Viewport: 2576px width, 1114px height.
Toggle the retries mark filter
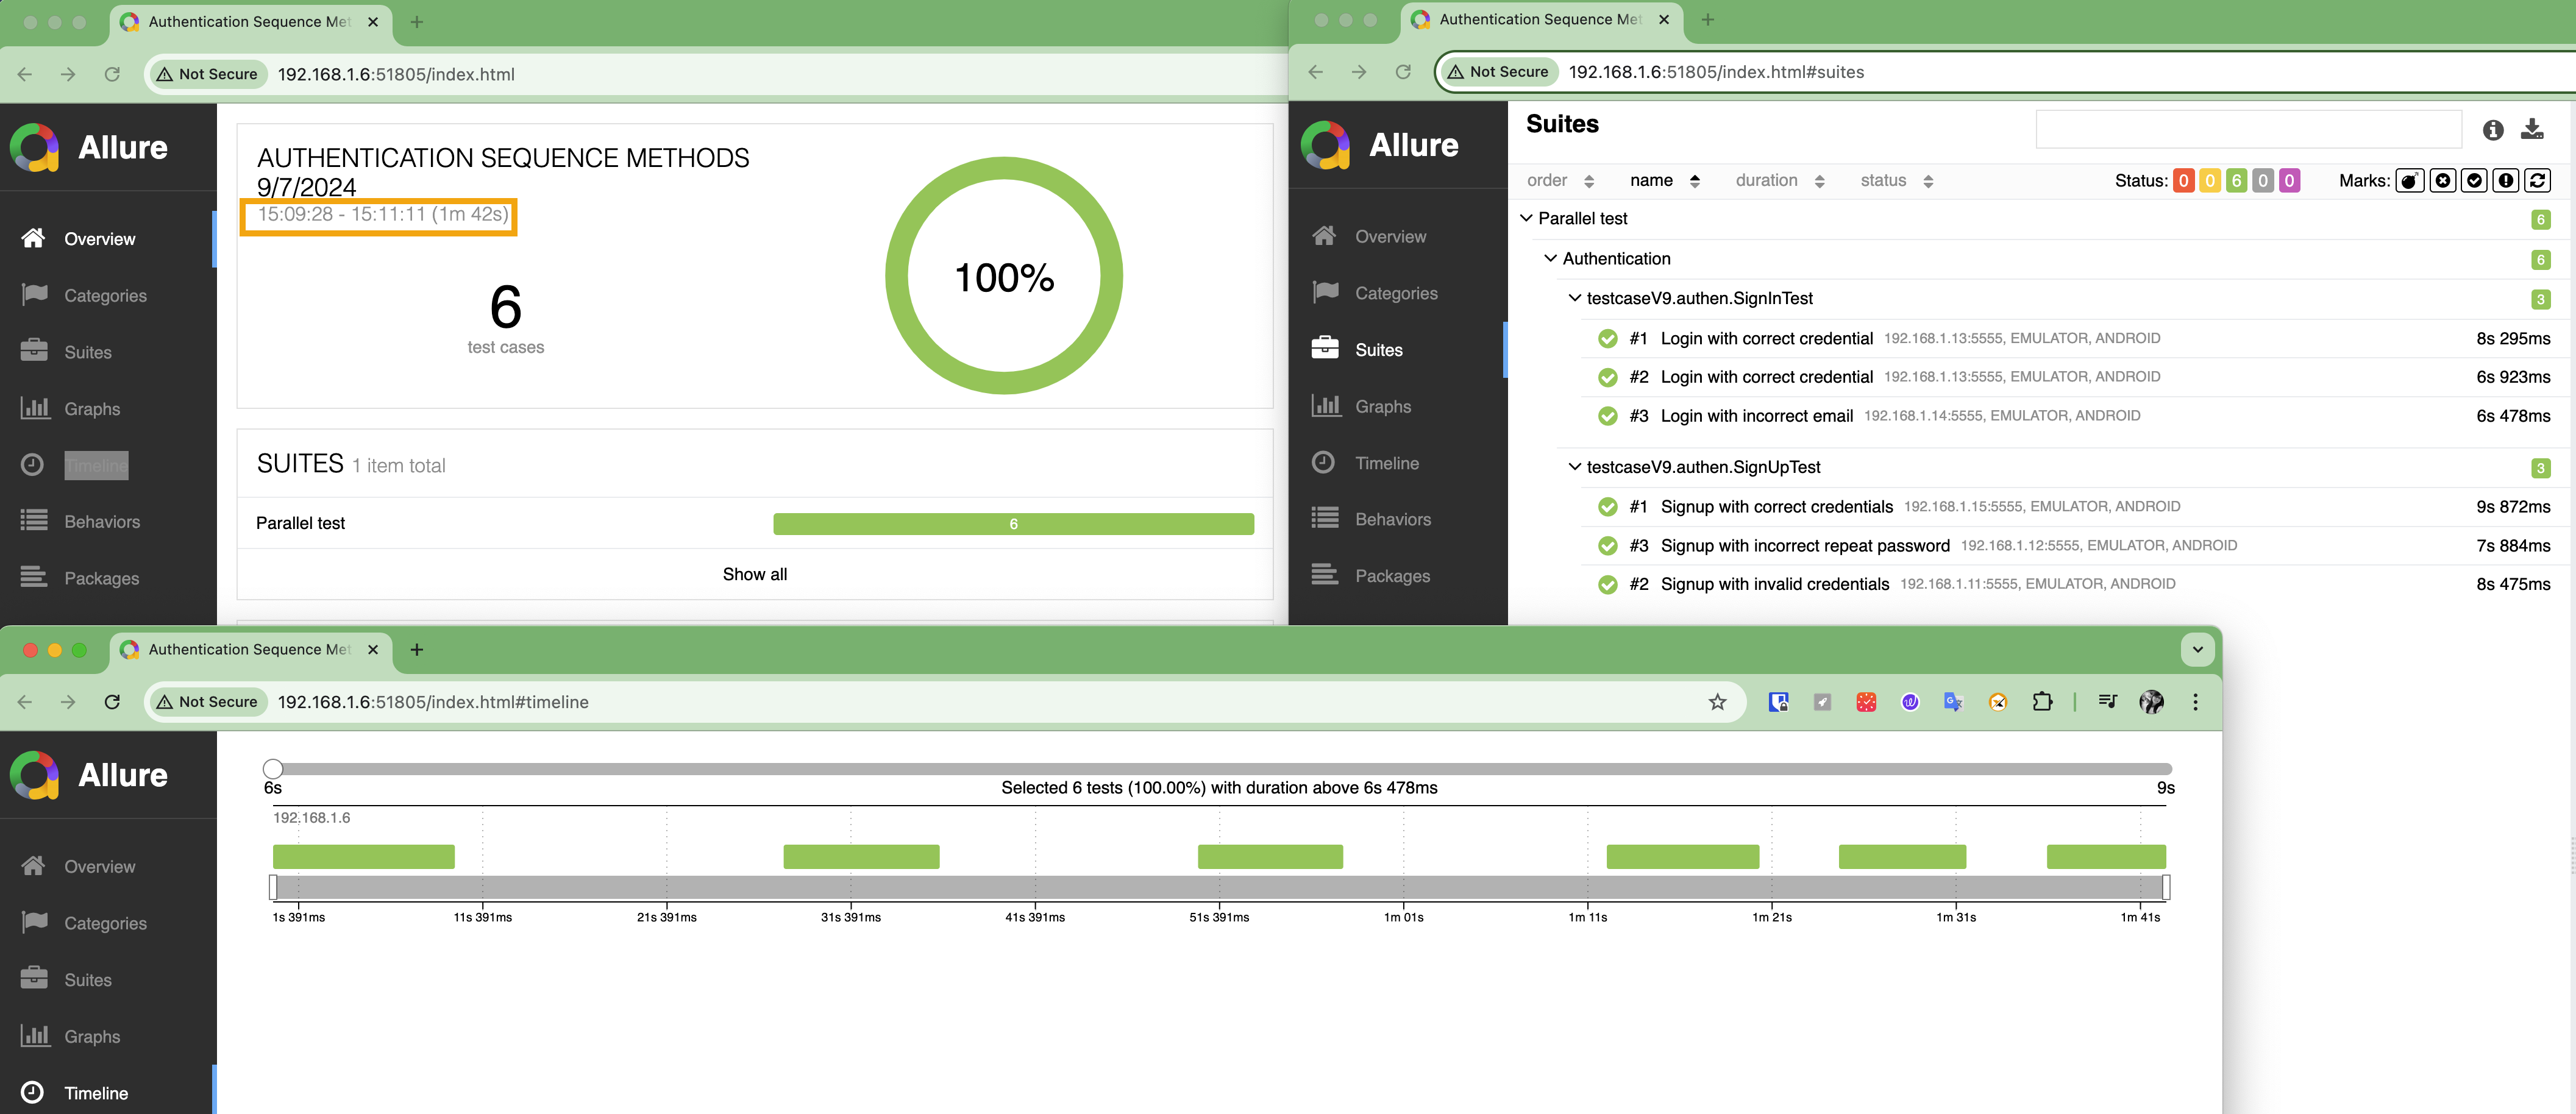point(2537,180)
